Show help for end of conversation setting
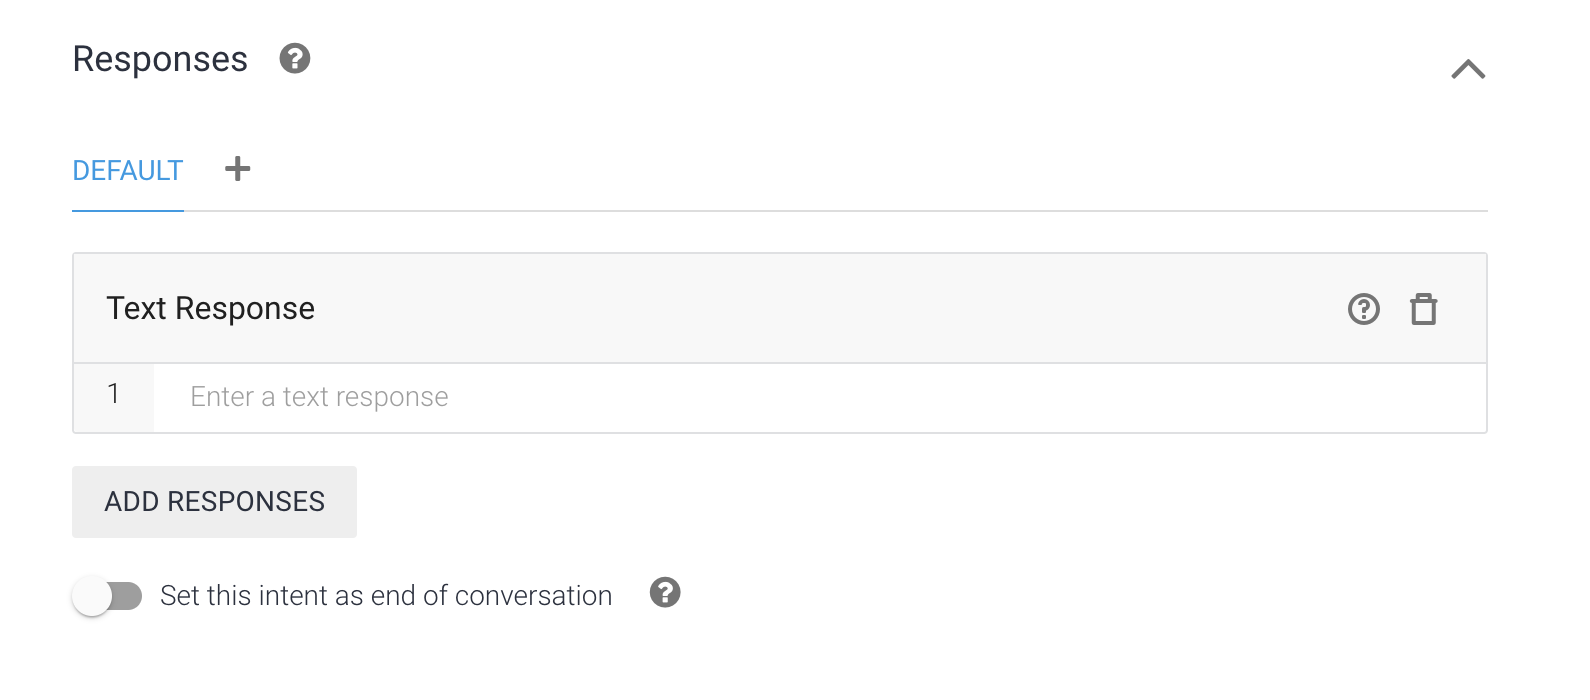Viewport: 1590px width, 700px height. tap(665, 593)
